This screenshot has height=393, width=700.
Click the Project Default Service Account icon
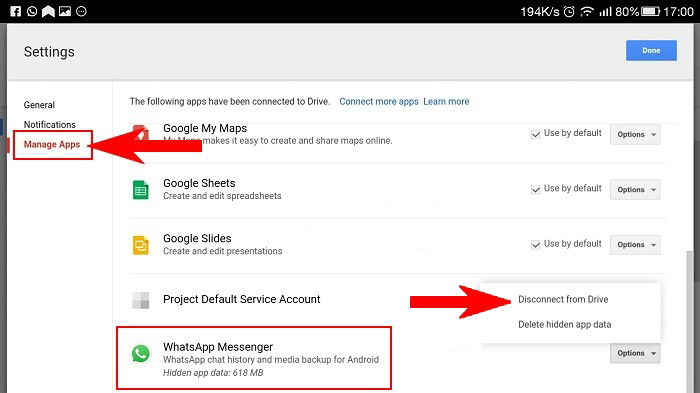coord(141,300)
